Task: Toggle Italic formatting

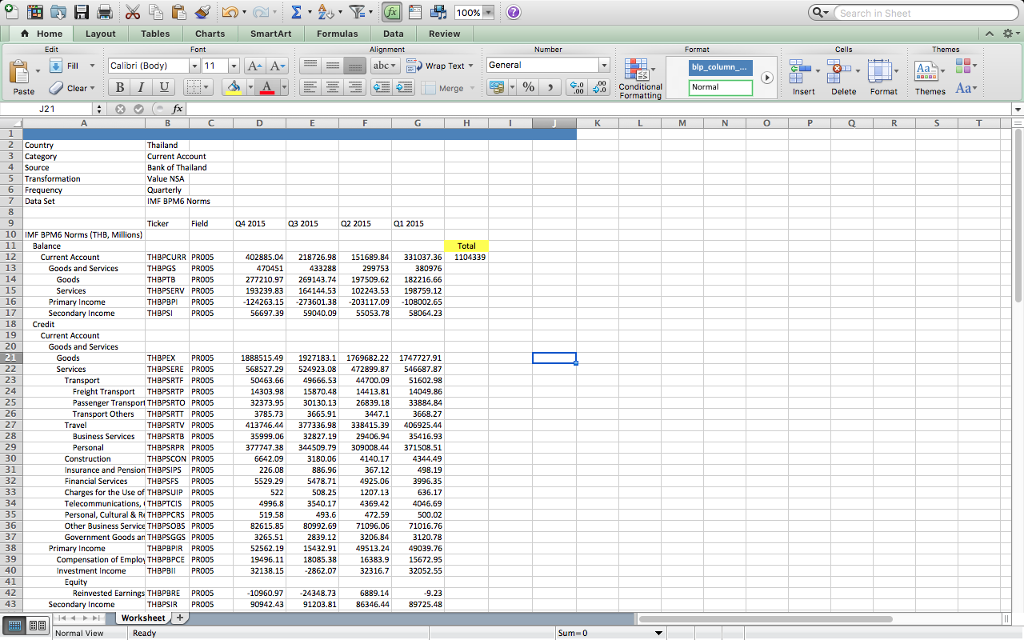Action: (141, 88)
